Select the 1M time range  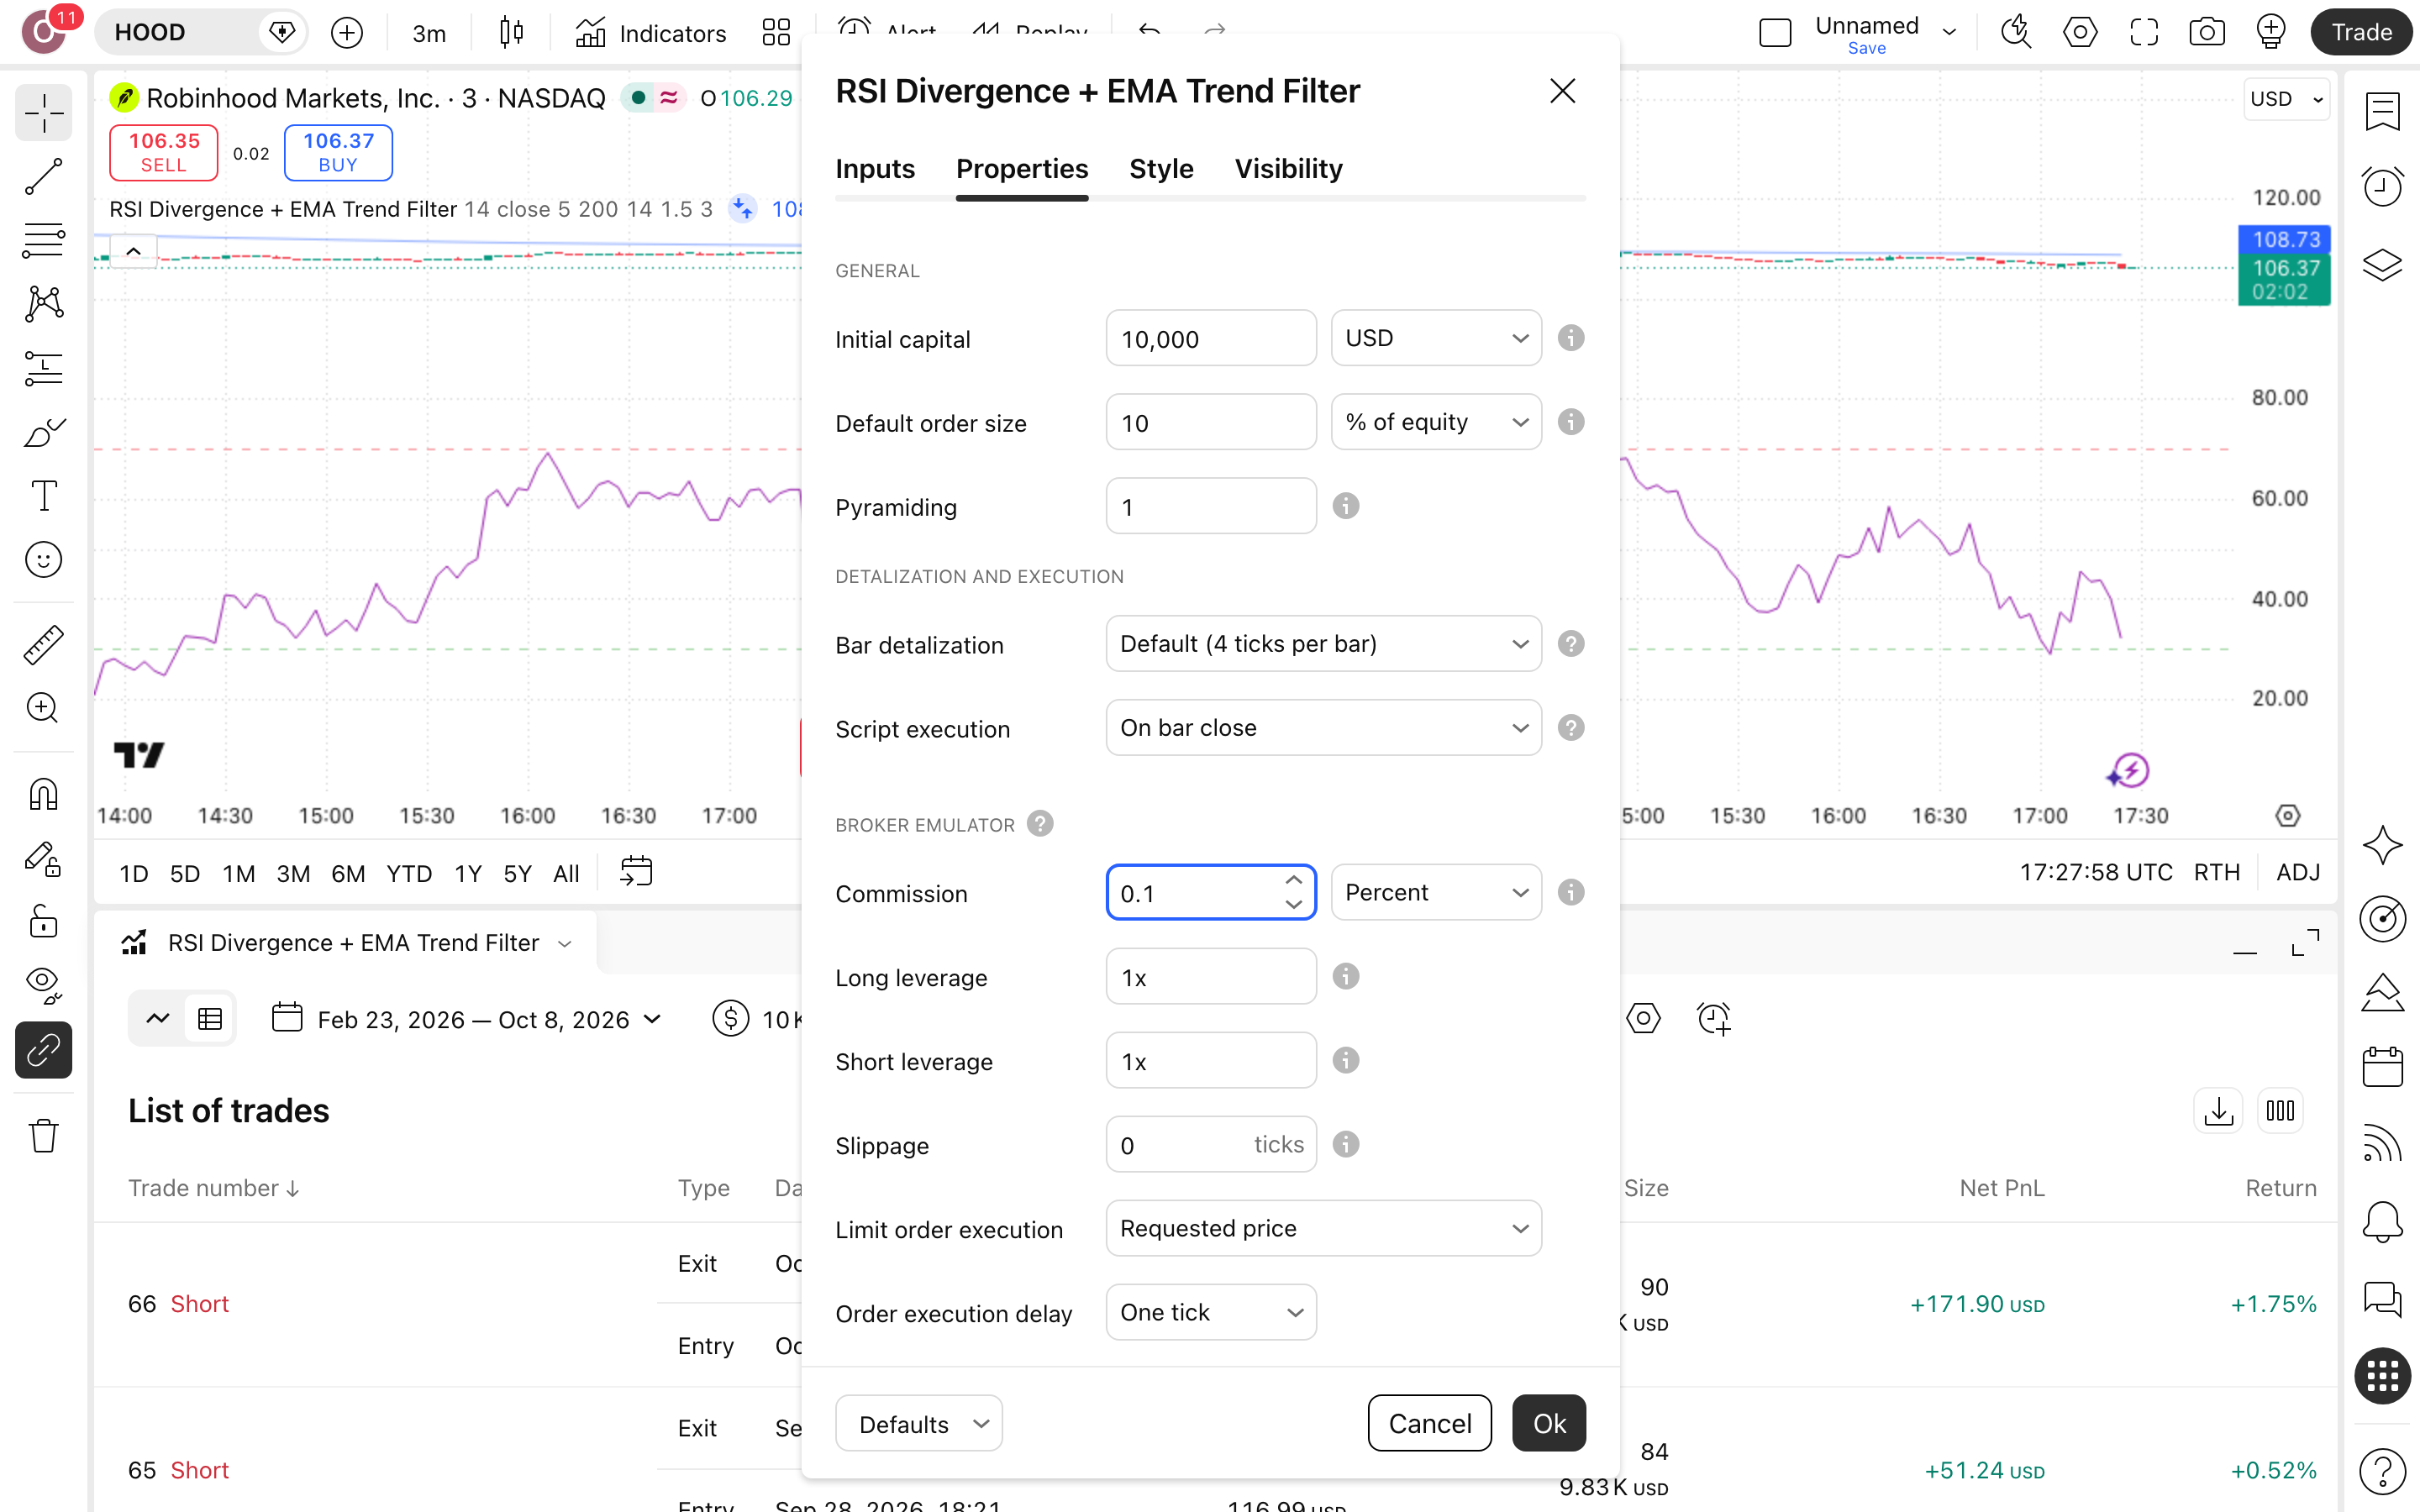click(238, 873)
